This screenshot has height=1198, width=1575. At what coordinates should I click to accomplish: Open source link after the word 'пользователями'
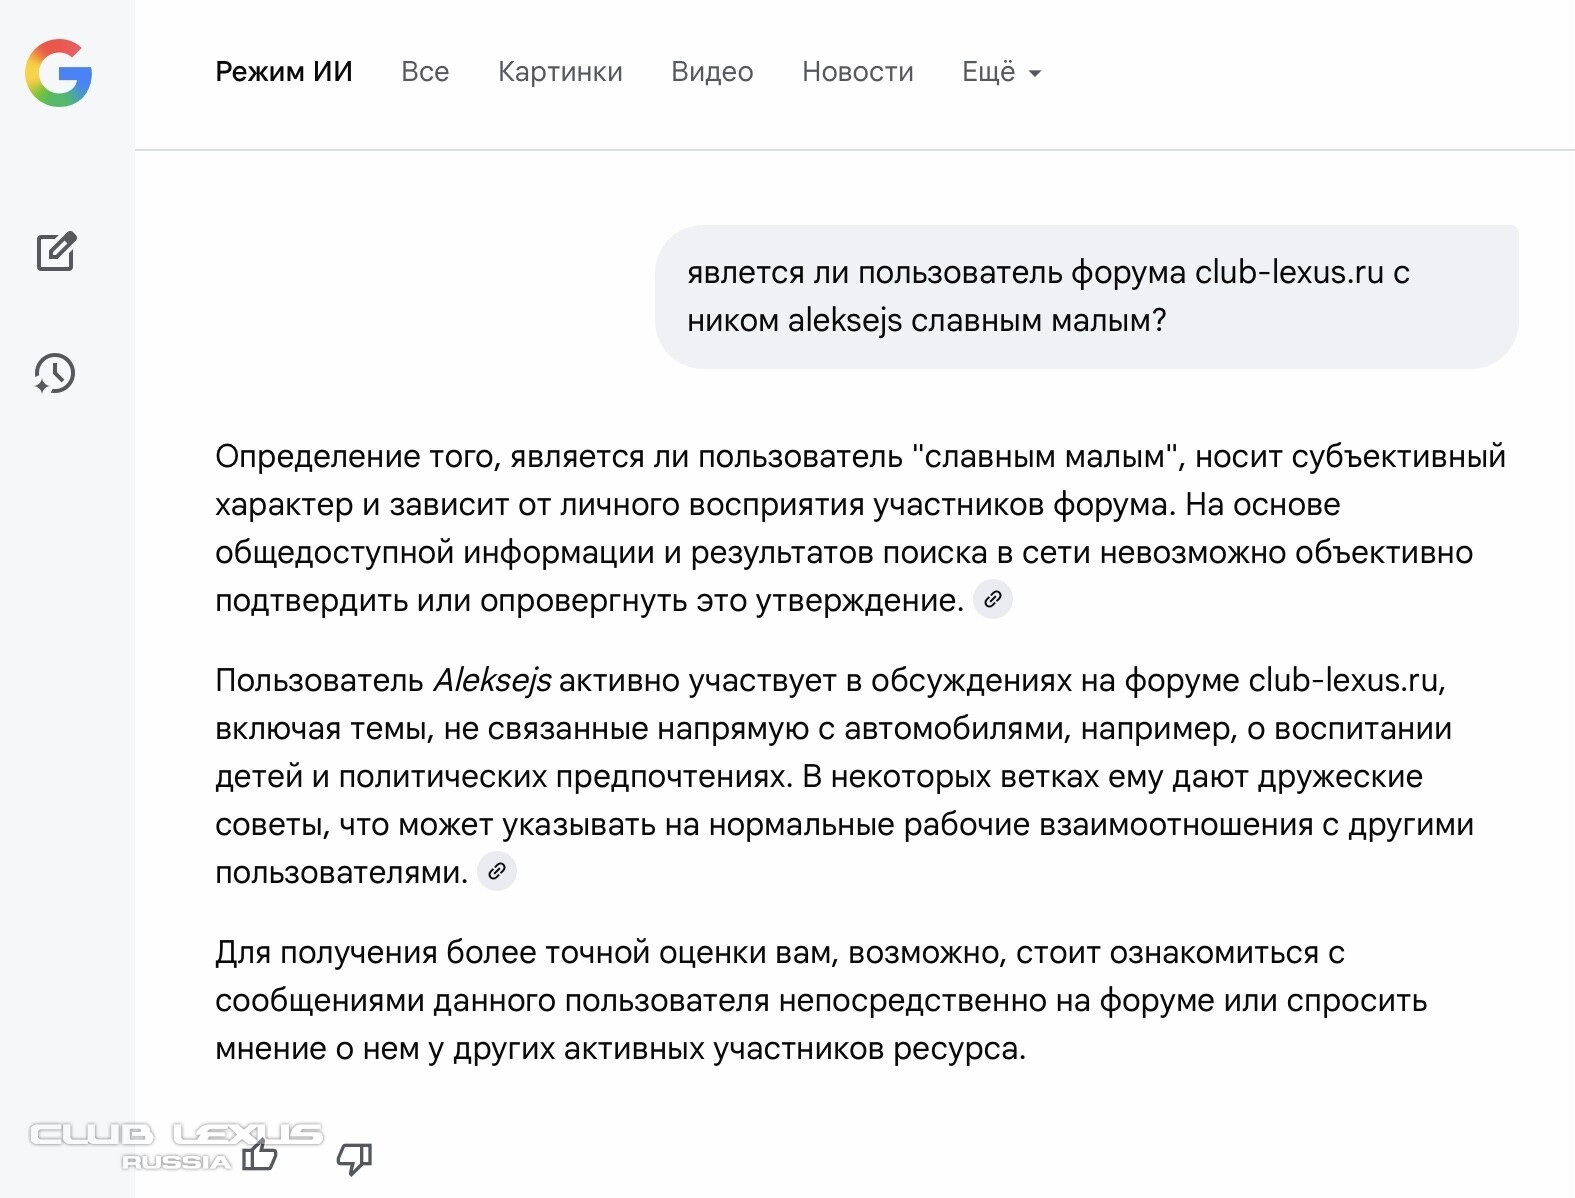point(496,872)
